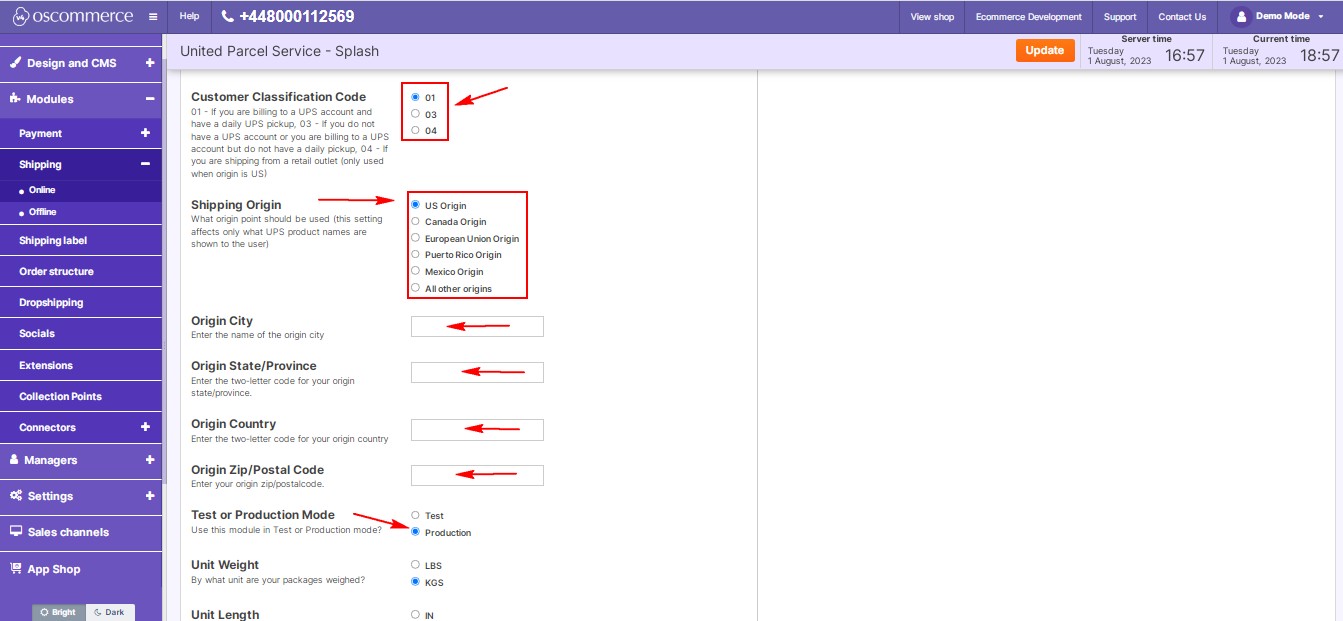
Task: Expand Payment submenu plus icon
Action: 145,133
